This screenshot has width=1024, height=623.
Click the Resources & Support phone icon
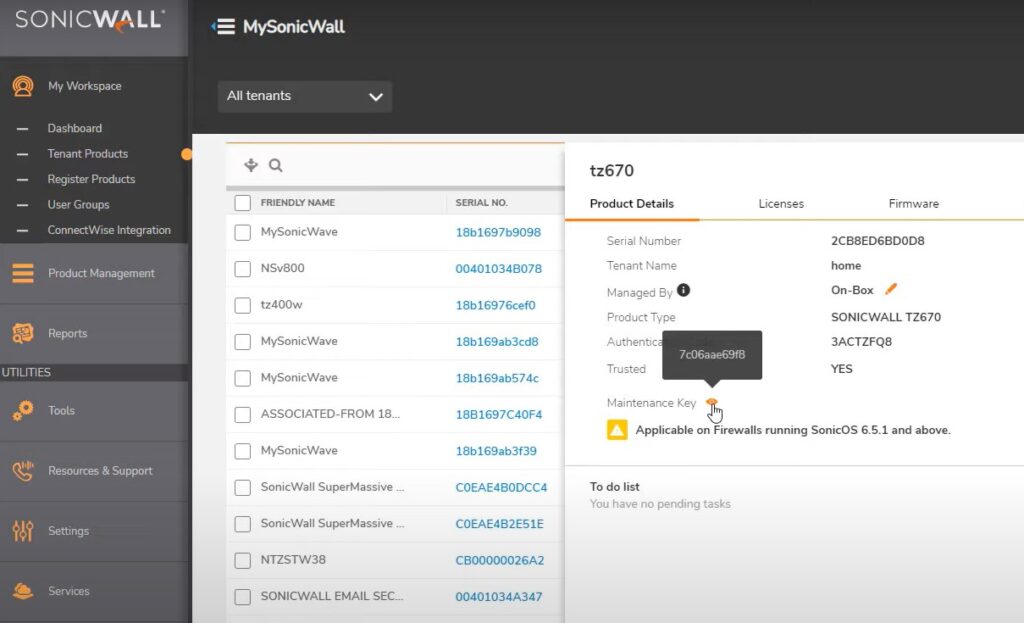click(x=23, y=471)
